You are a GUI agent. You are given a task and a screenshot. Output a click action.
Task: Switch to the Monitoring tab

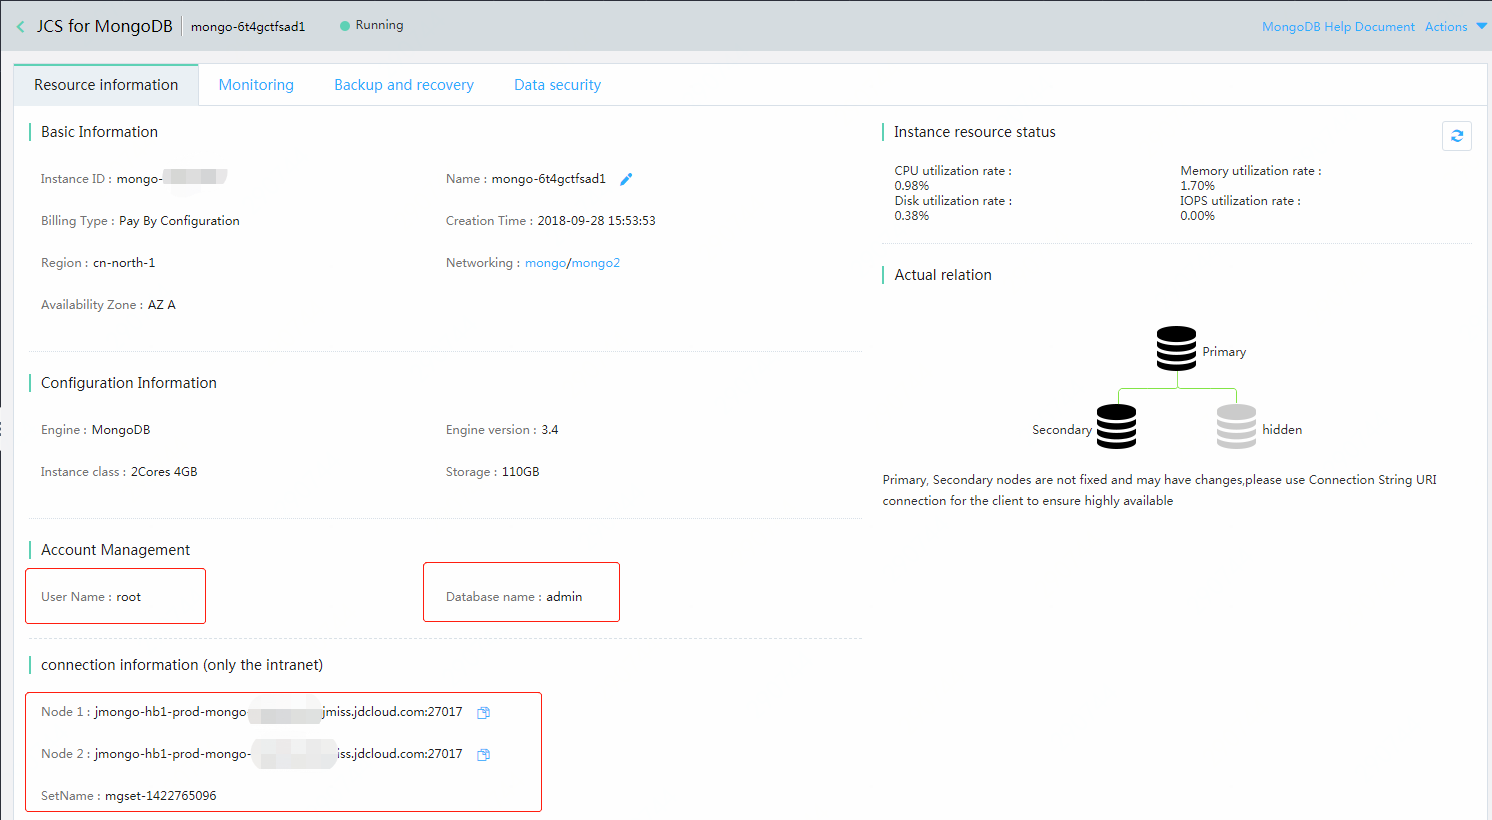tap(256, 85)
